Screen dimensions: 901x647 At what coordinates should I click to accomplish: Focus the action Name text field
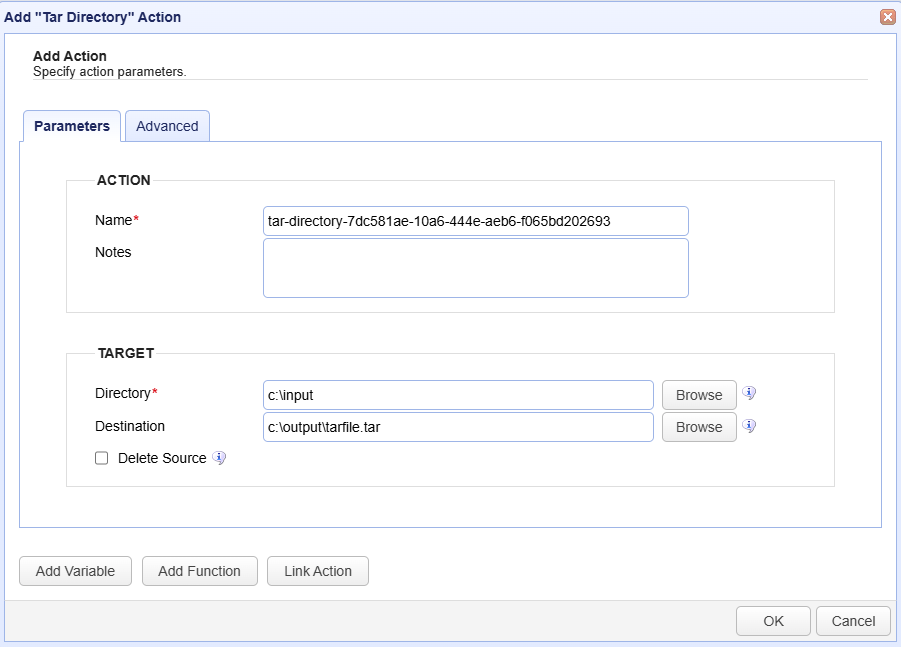pos(476,221)
